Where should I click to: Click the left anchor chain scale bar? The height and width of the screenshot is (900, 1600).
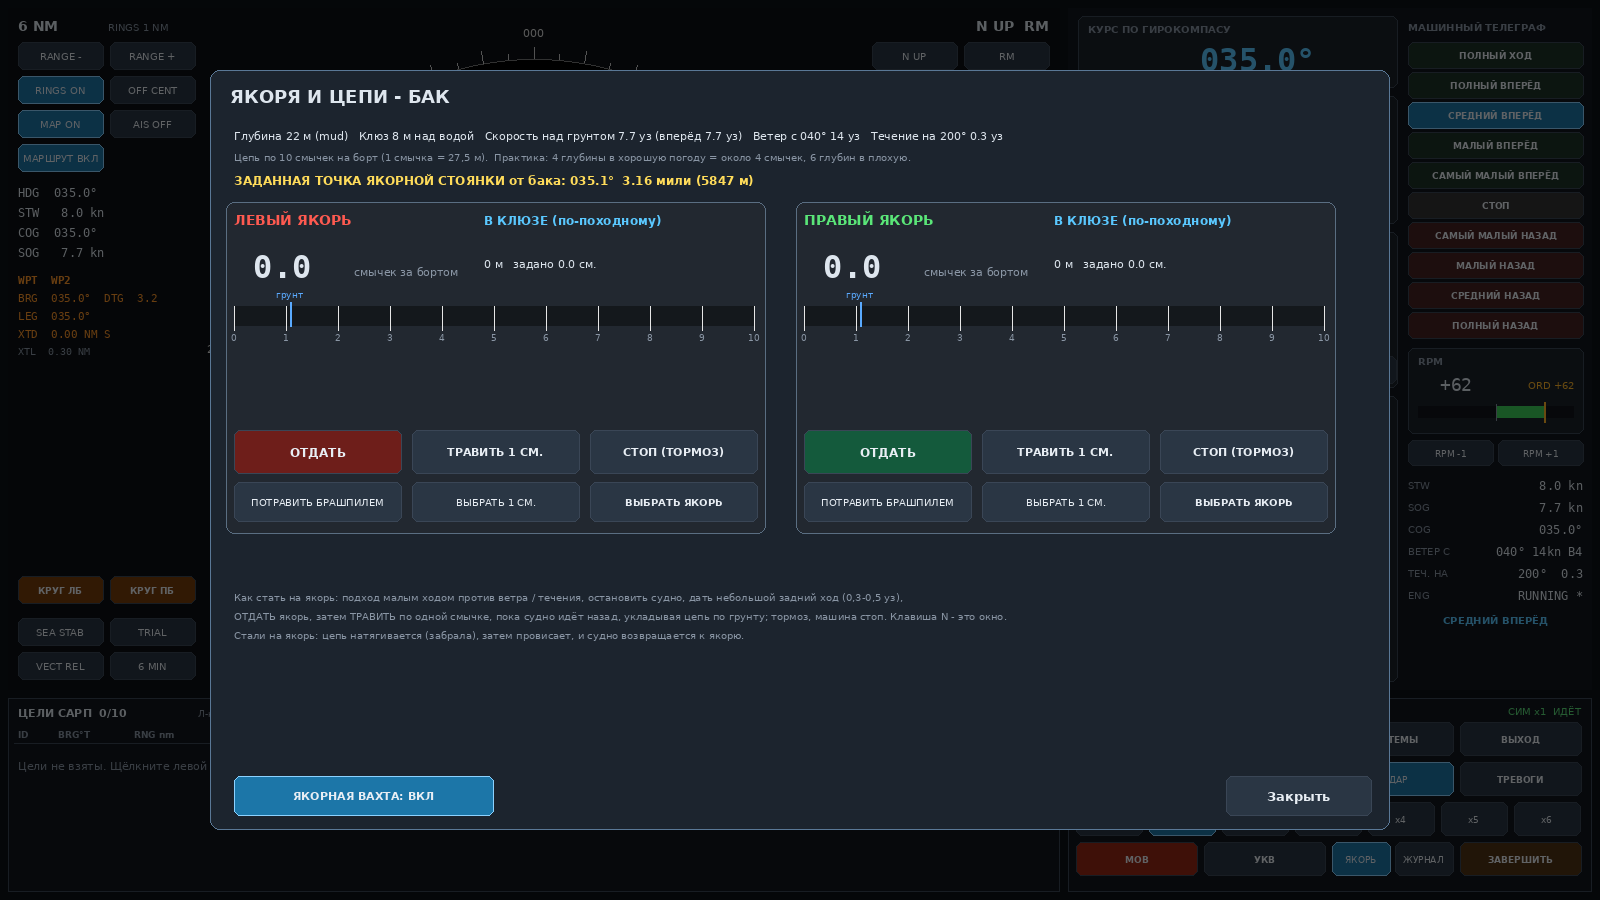click(x=494, y=317)
